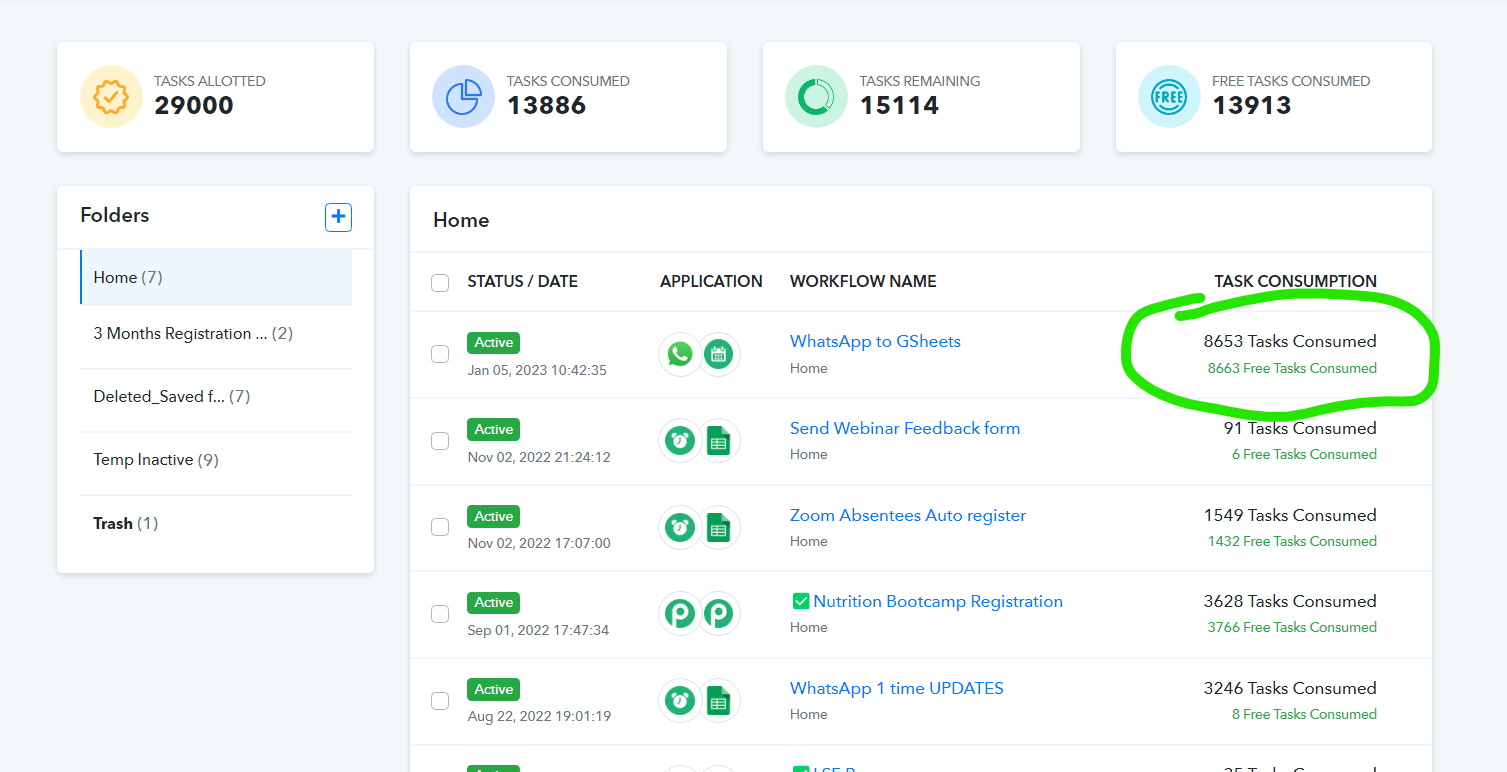Click Active badge on WhatsApp to GSheets row
Screen dimensions: 1507x772
click(x=494, y=342)
